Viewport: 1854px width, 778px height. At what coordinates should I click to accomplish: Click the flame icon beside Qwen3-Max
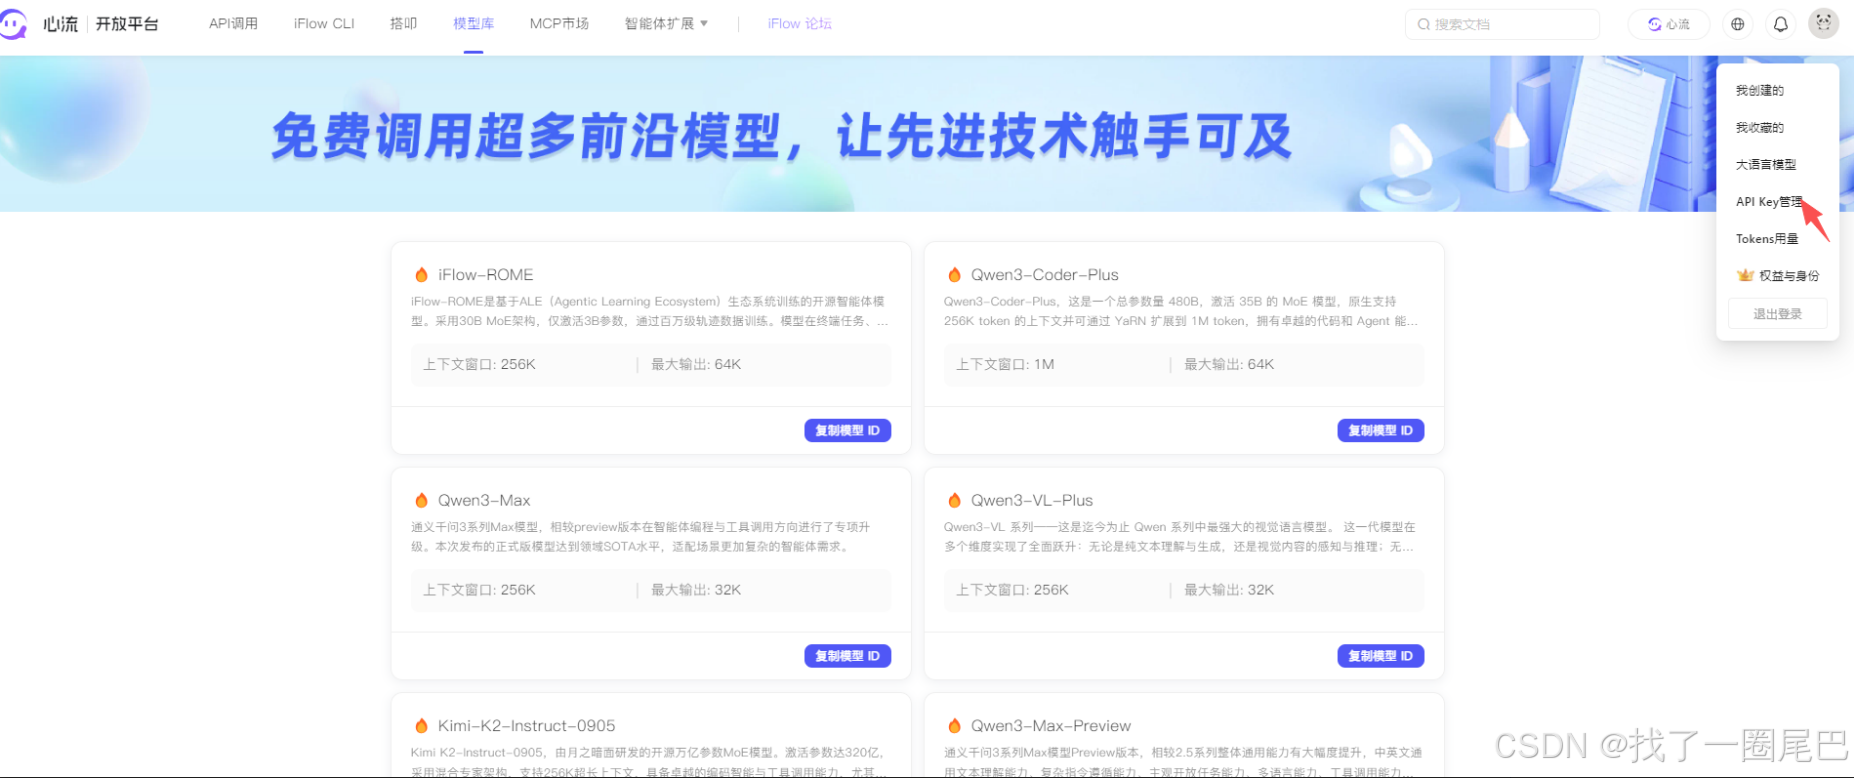[421, 500]
